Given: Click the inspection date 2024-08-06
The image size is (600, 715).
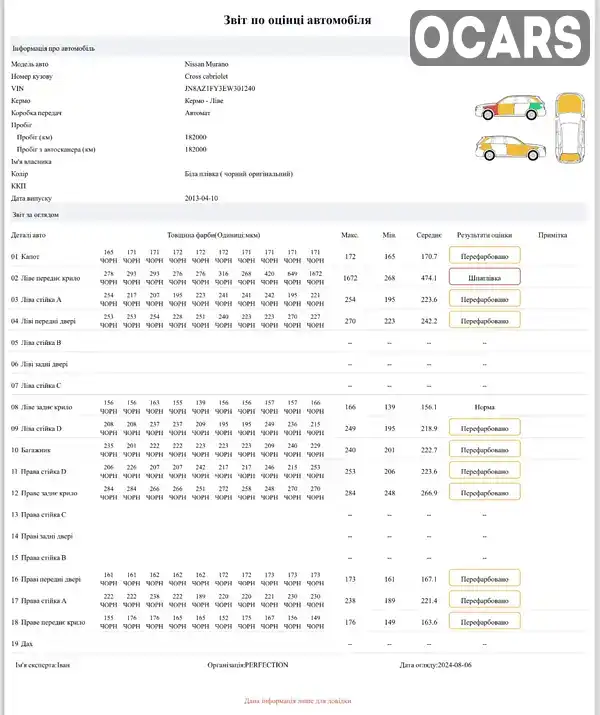Looking at the screenshot, I should tap(455, 665).
